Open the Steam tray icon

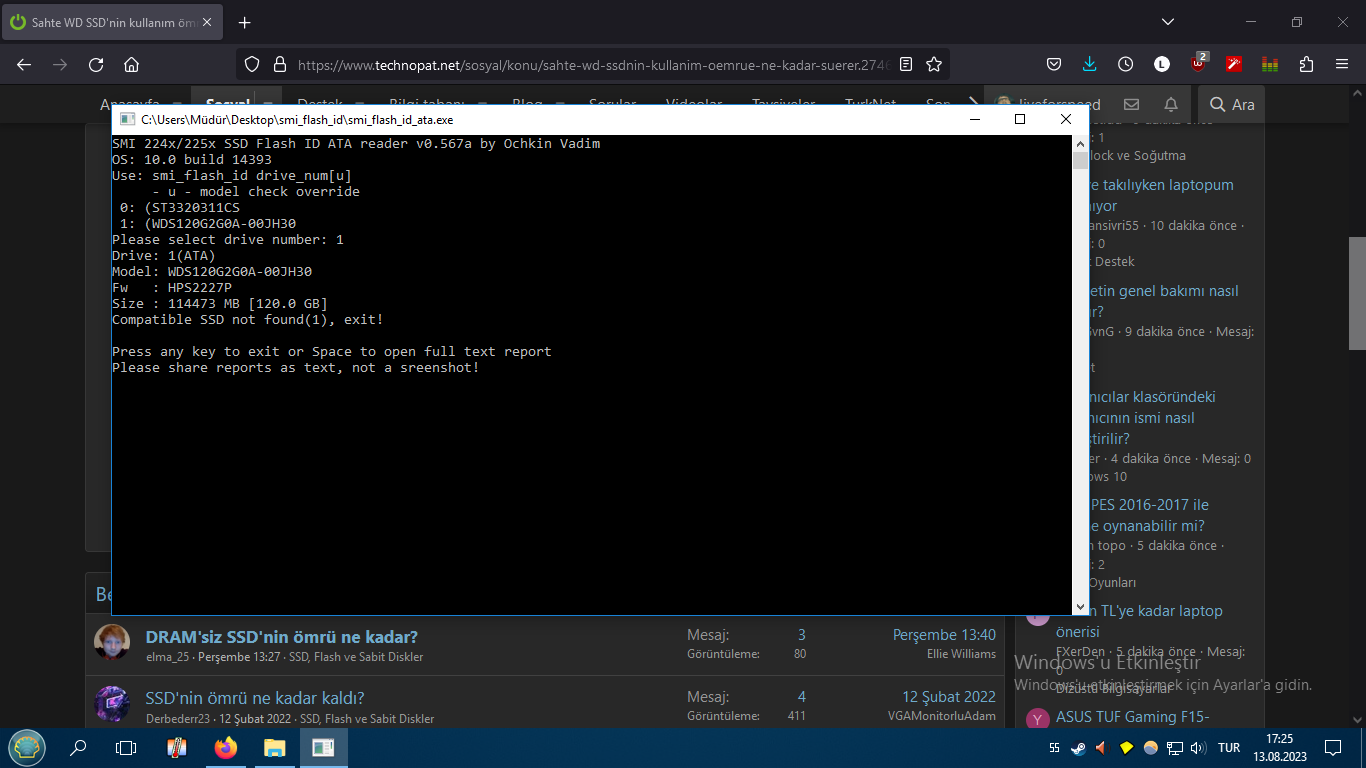point(1078,748)
